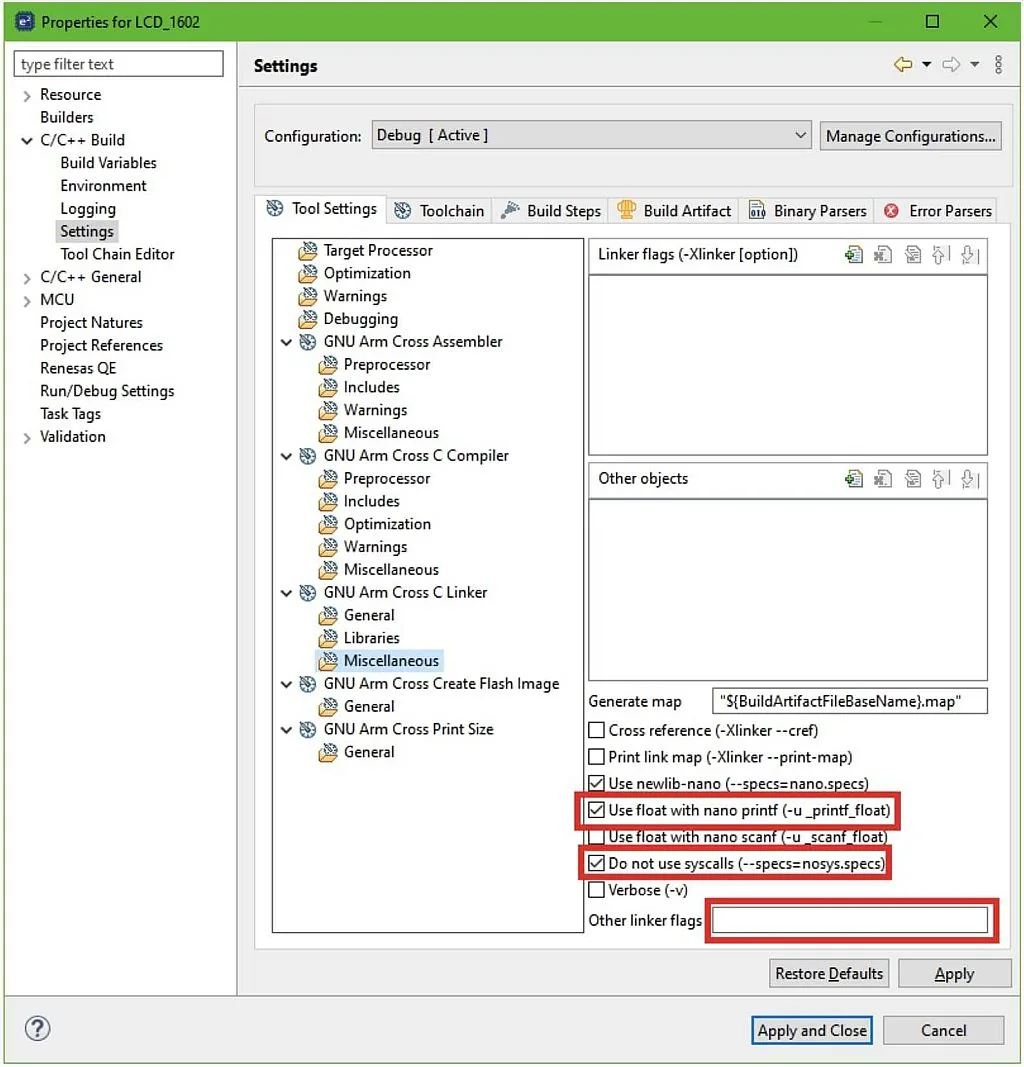Click the Restore Defaults button
Screen dimensions: 1024x1067
(829, 974)
